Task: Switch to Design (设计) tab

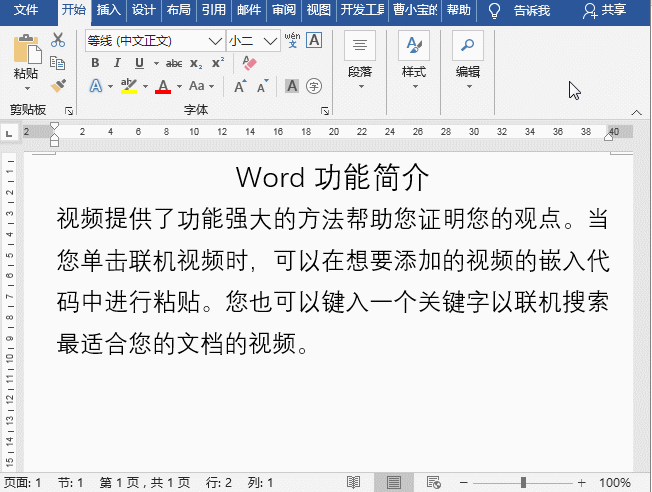Action: click(143, 10)
